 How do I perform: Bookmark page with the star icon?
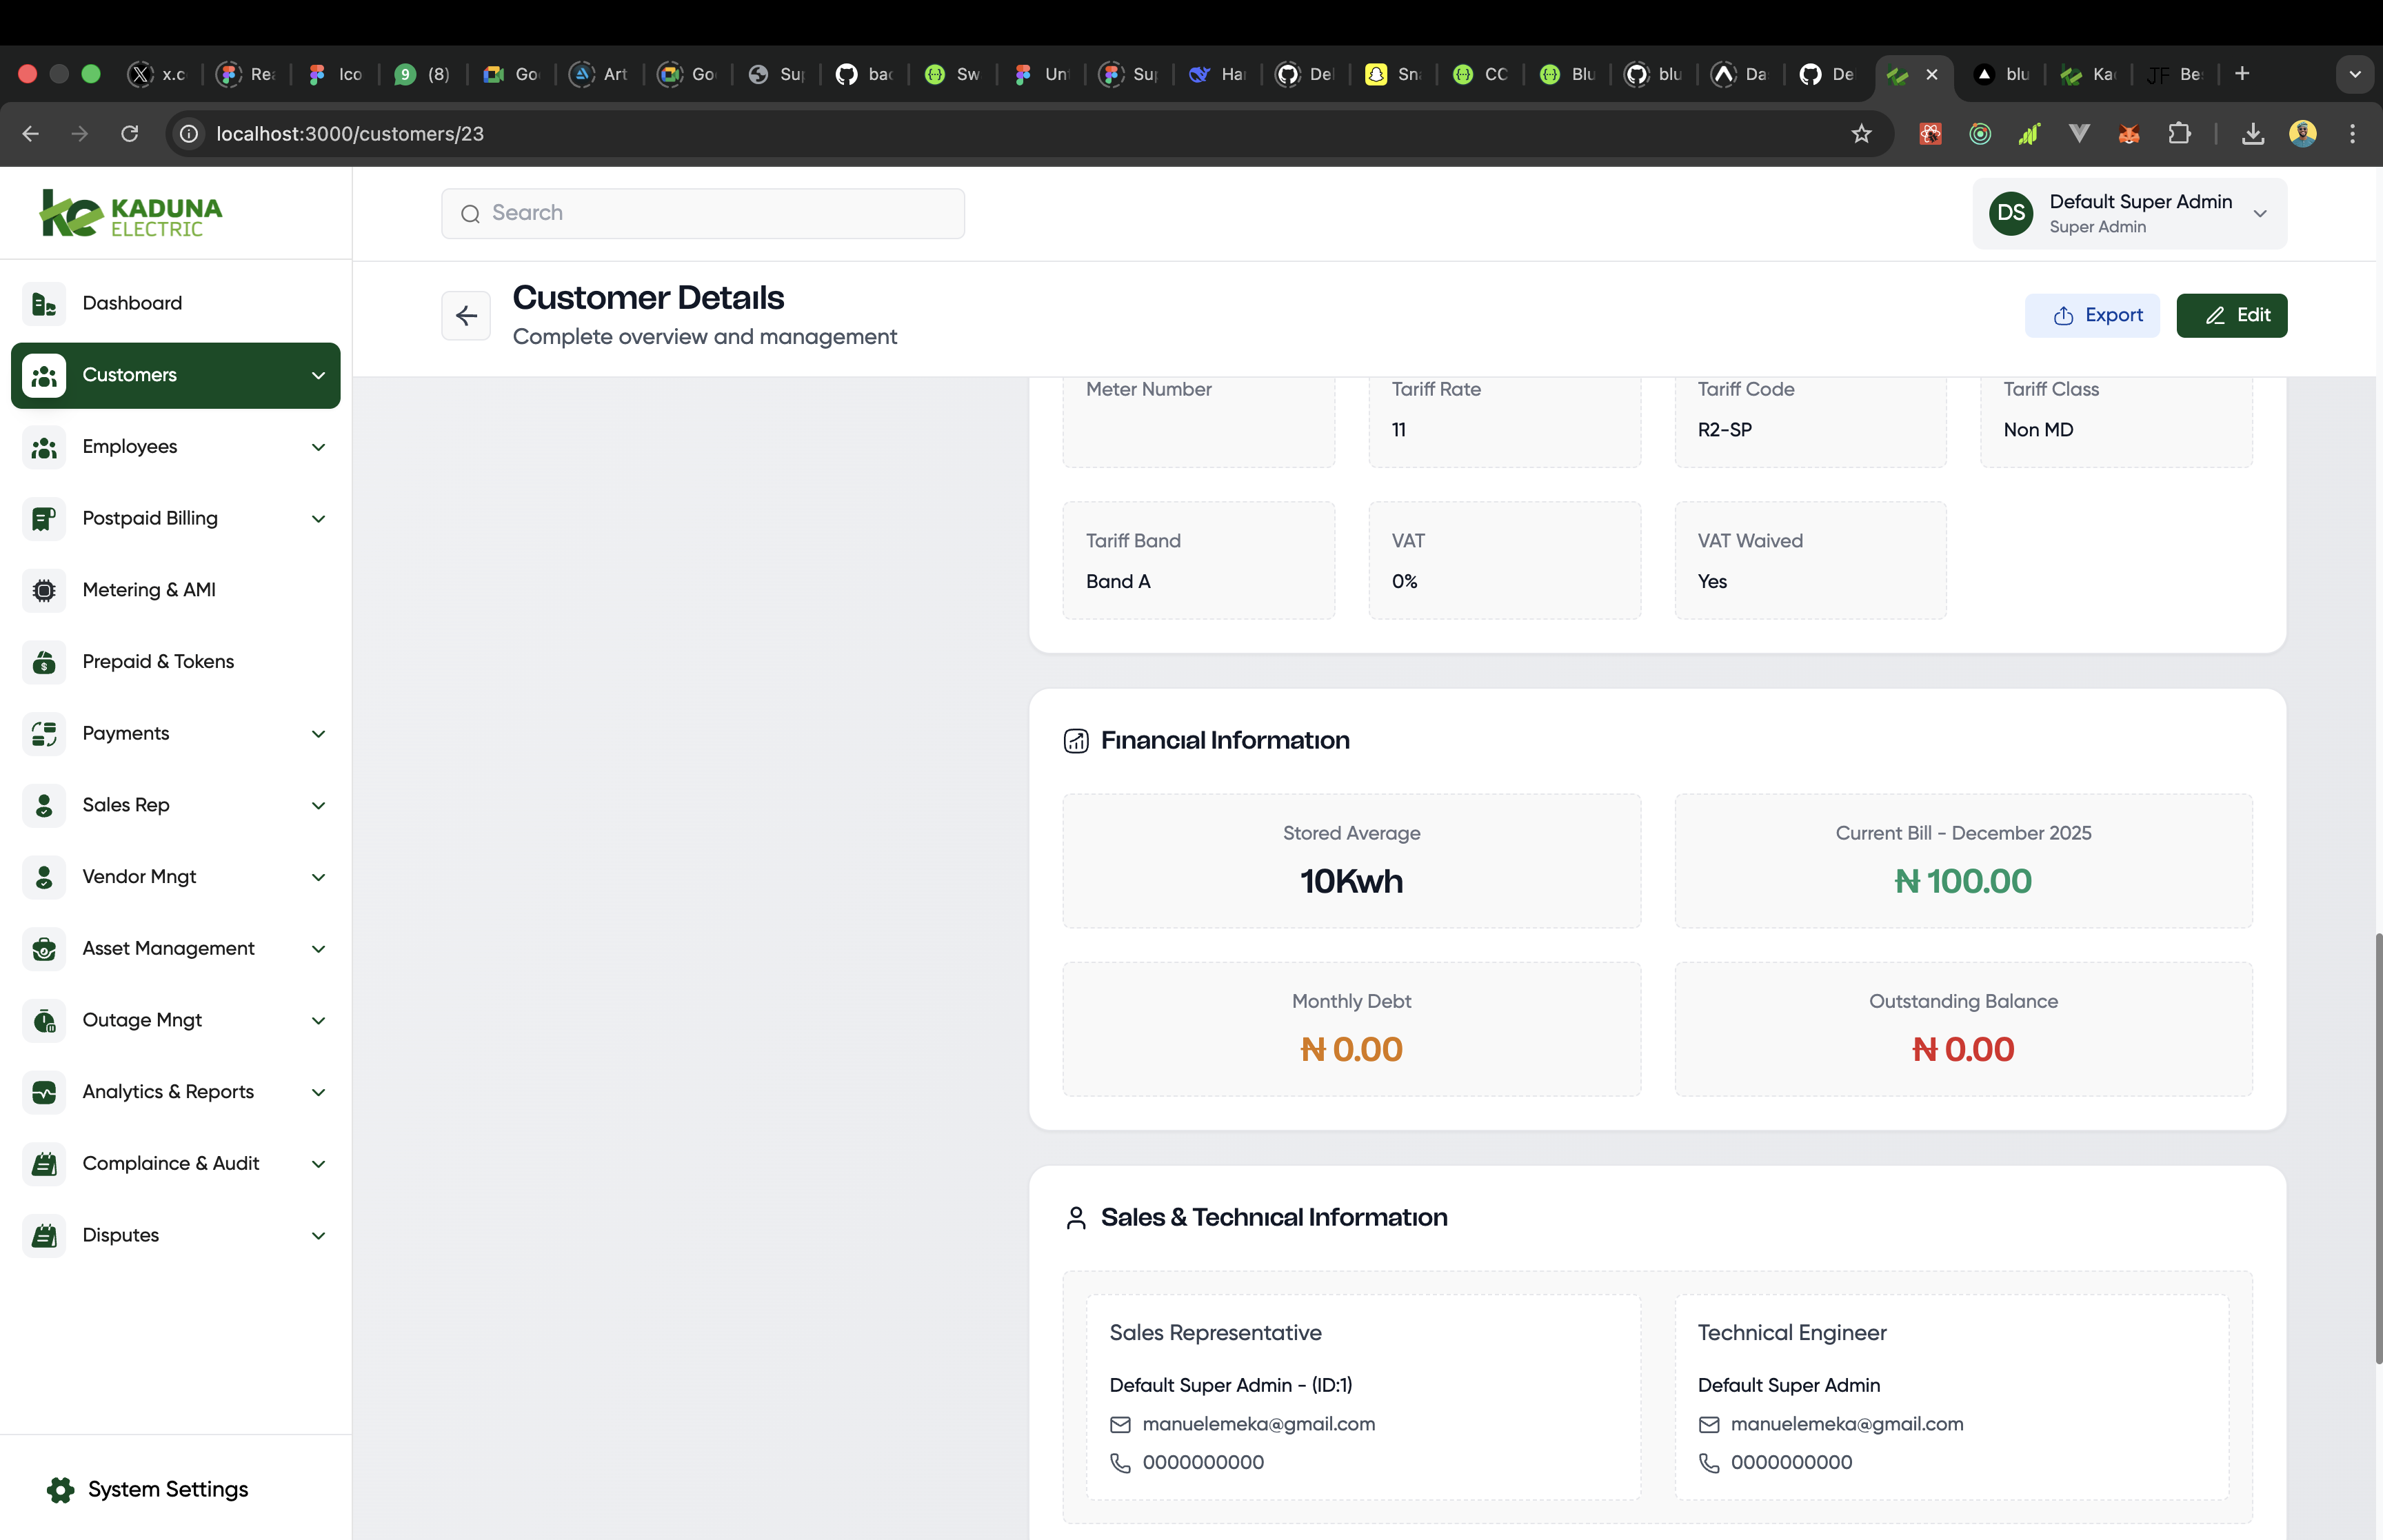click(x=1861, y=134)
